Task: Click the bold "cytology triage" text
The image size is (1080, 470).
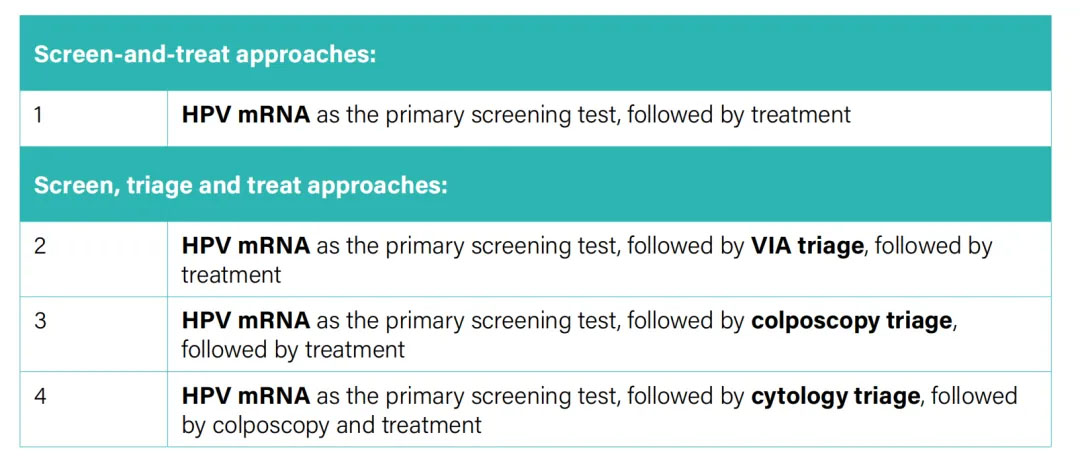Action: tap(835, 397)
